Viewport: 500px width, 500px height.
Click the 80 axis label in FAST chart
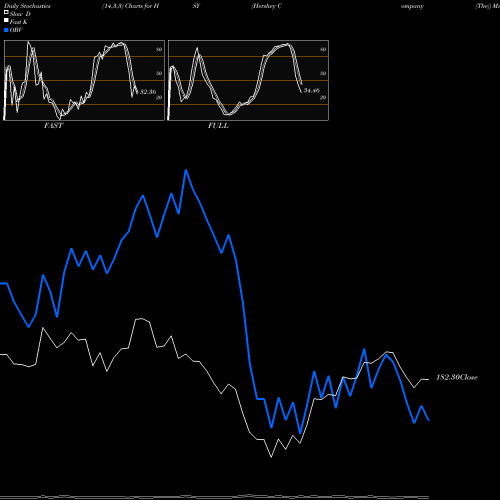click(159, 49)
